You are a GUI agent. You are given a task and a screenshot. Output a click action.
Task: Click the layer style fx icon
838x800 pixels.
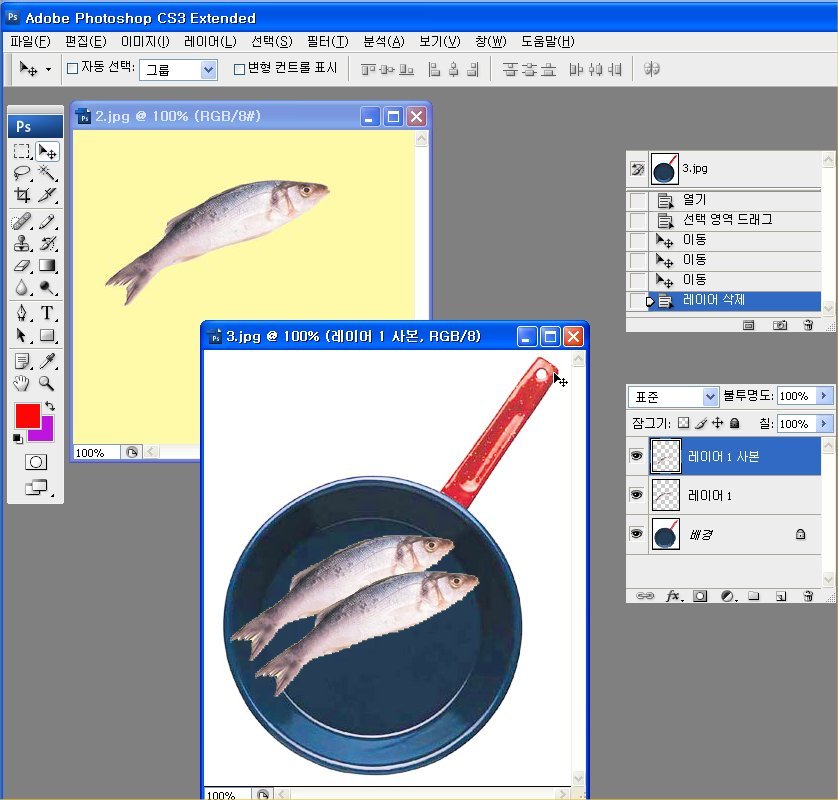673,596
